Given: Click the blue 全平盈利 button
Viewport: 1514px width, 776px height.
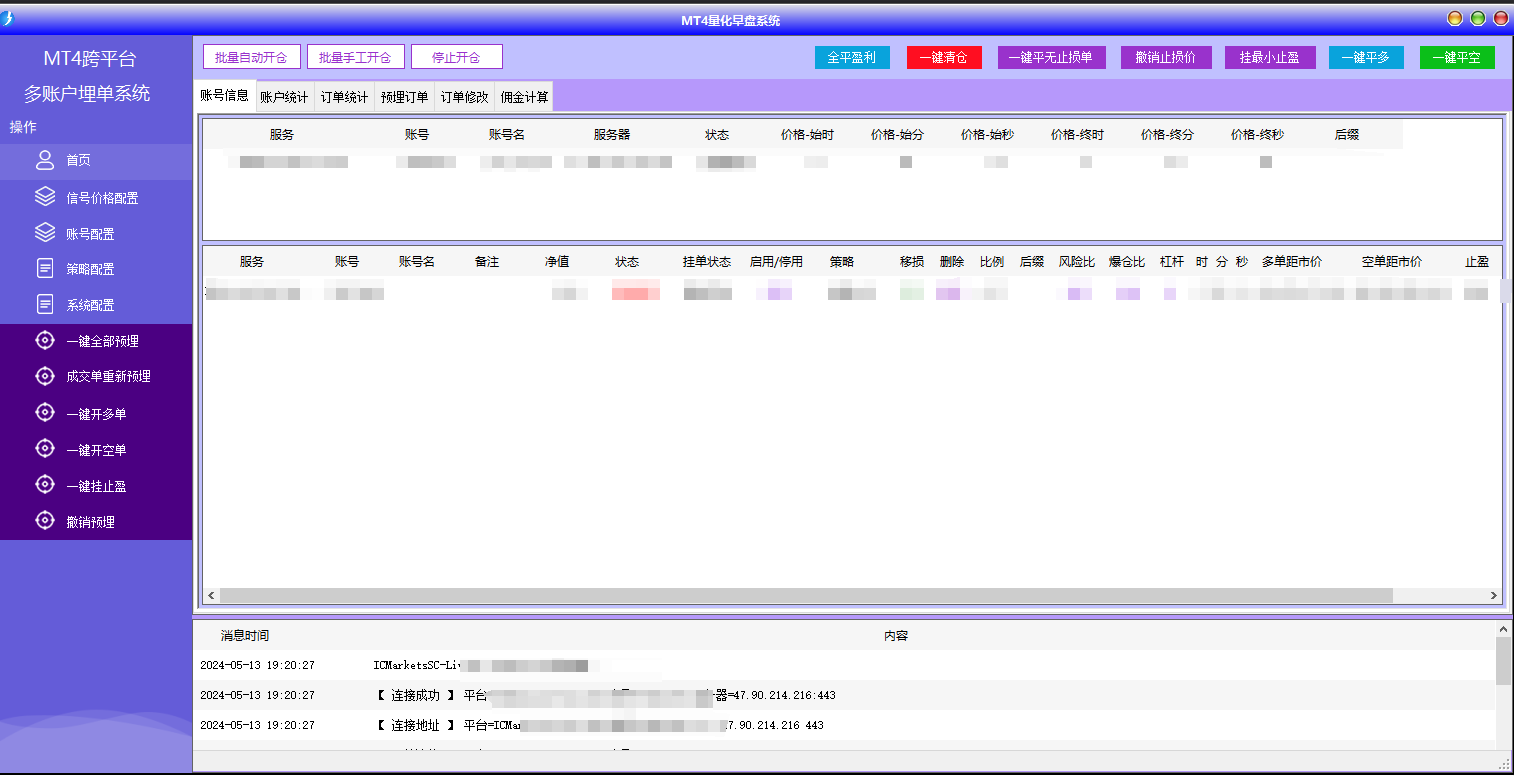Looking at the screenshot, I should 852,57.
